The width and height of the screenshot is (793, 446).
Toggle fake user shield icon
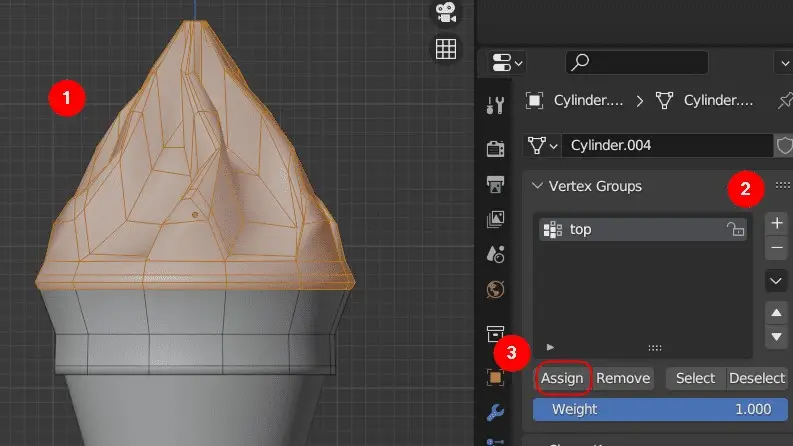[784, 146]
